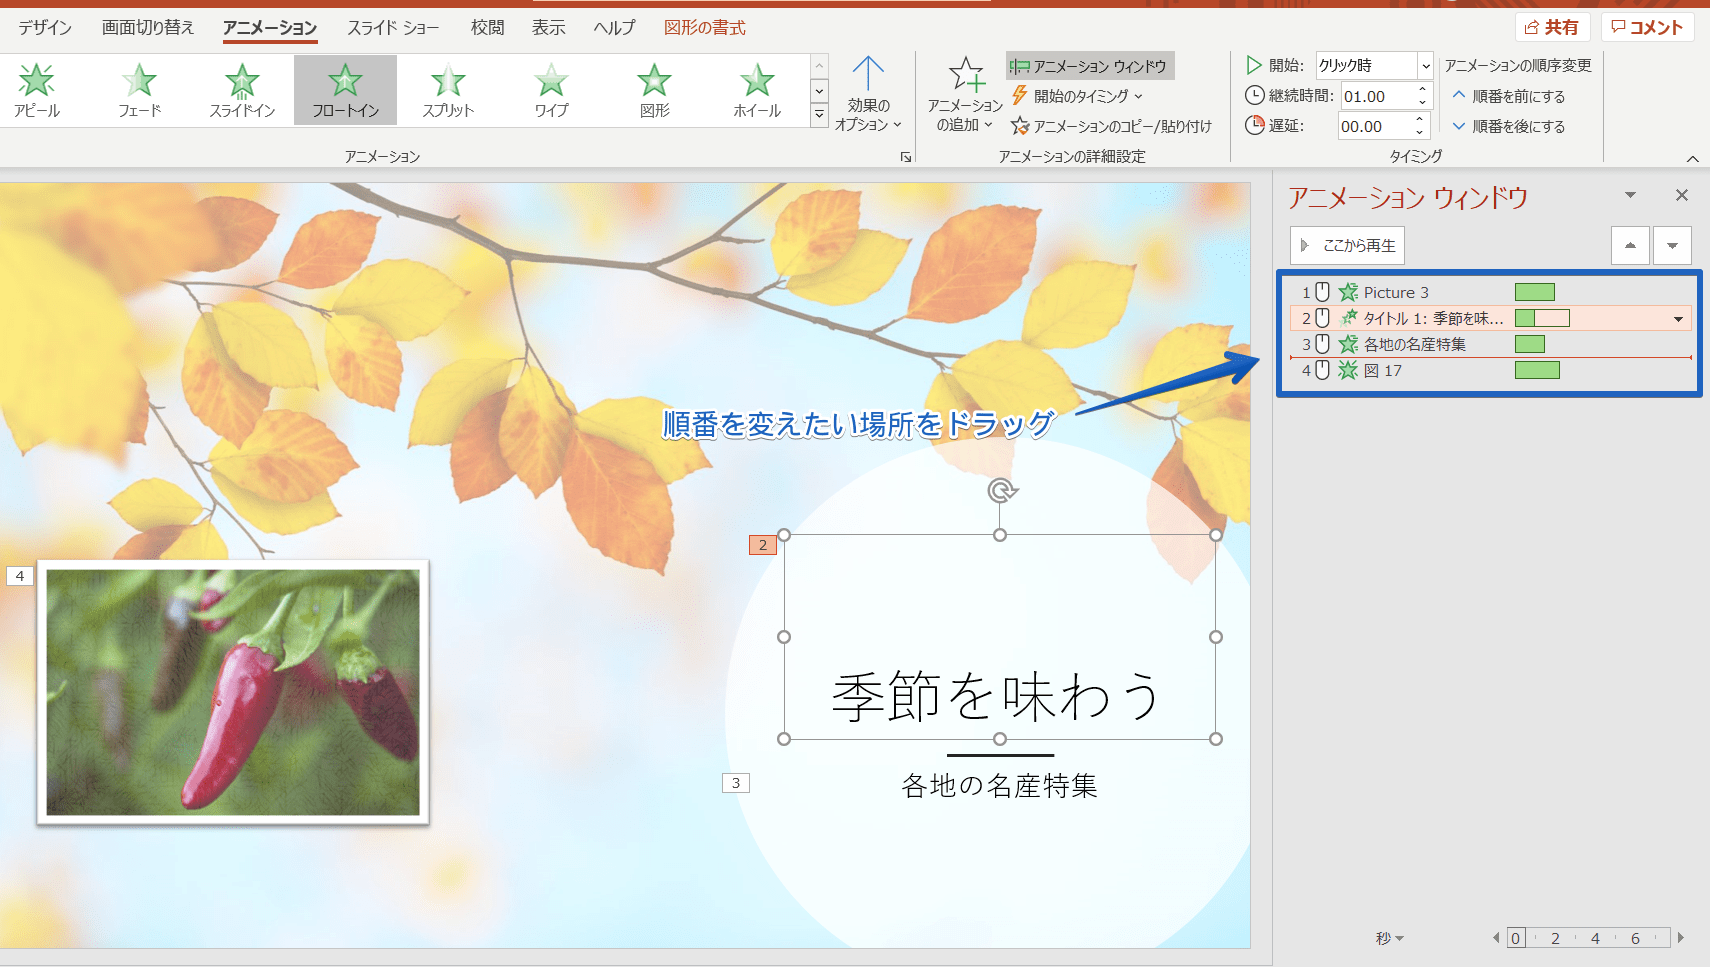Select 各地の名産特集 animation entry
Image resolution: width=1712 pixels, height=967 pixels.
[x=1491, y=344]
